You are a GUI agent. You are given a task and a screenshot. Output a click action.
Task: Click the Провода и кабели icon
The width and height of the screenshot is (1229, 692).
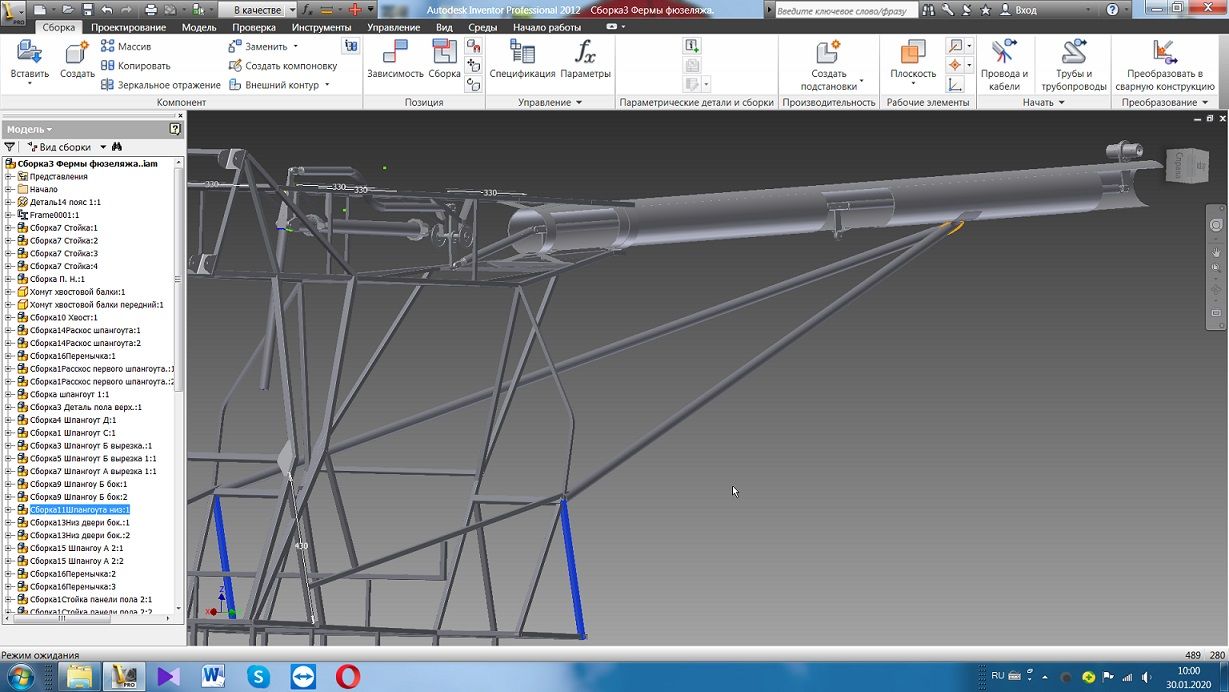click(1004, 53)
